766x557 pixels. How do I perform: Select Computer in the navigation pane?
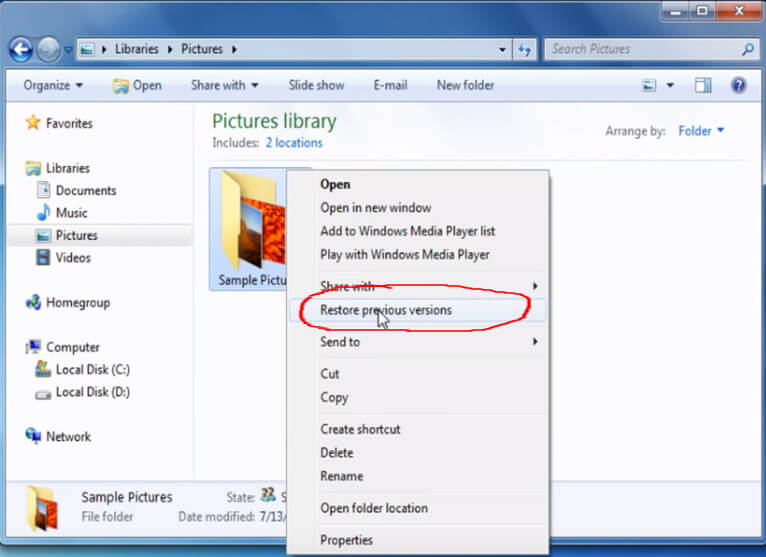[x=73, y=348]
